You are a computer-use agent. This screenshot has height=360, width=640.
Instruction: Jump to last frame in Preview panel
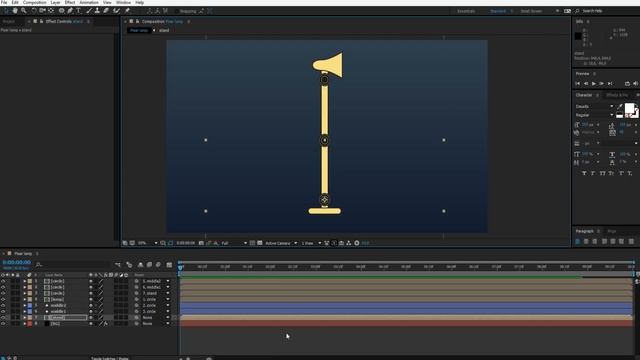point(610,84)
